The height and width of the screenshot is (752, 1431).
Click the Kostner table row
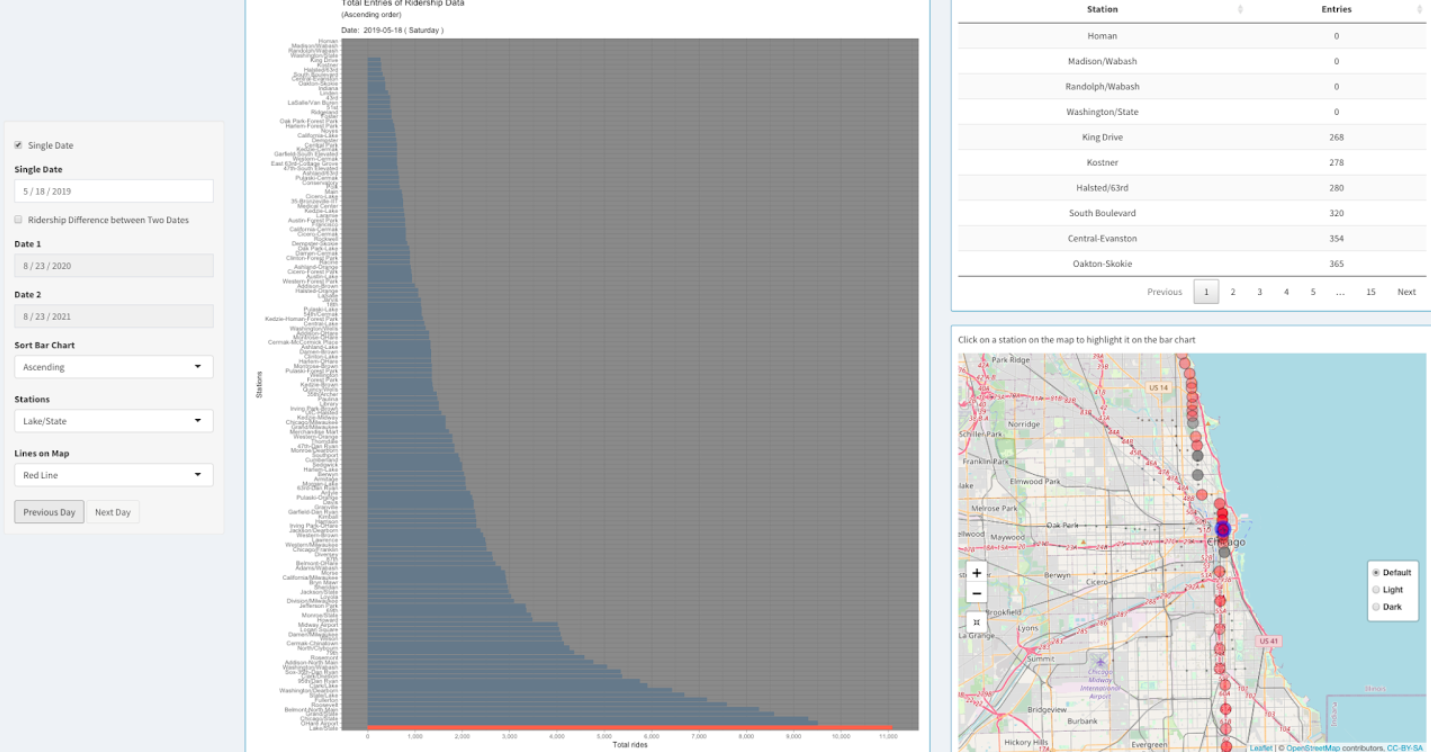point(1192,162)
